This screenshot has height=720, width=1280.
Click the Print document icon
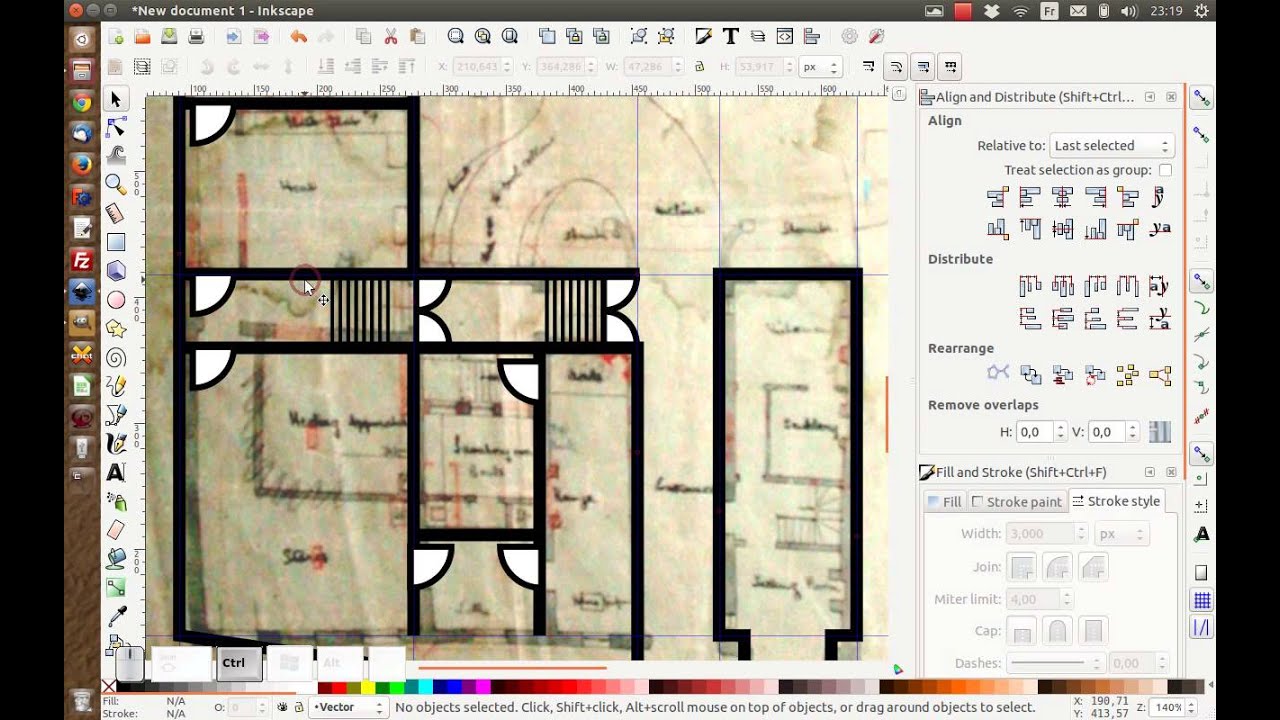click(x=196, y=37)
